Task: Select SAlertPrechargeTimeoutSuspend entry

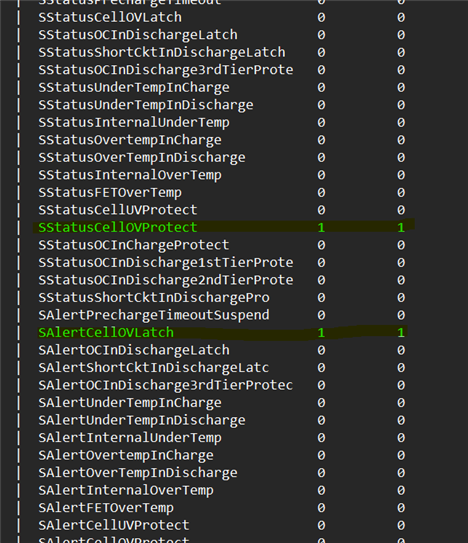Action: coord(154,315)
